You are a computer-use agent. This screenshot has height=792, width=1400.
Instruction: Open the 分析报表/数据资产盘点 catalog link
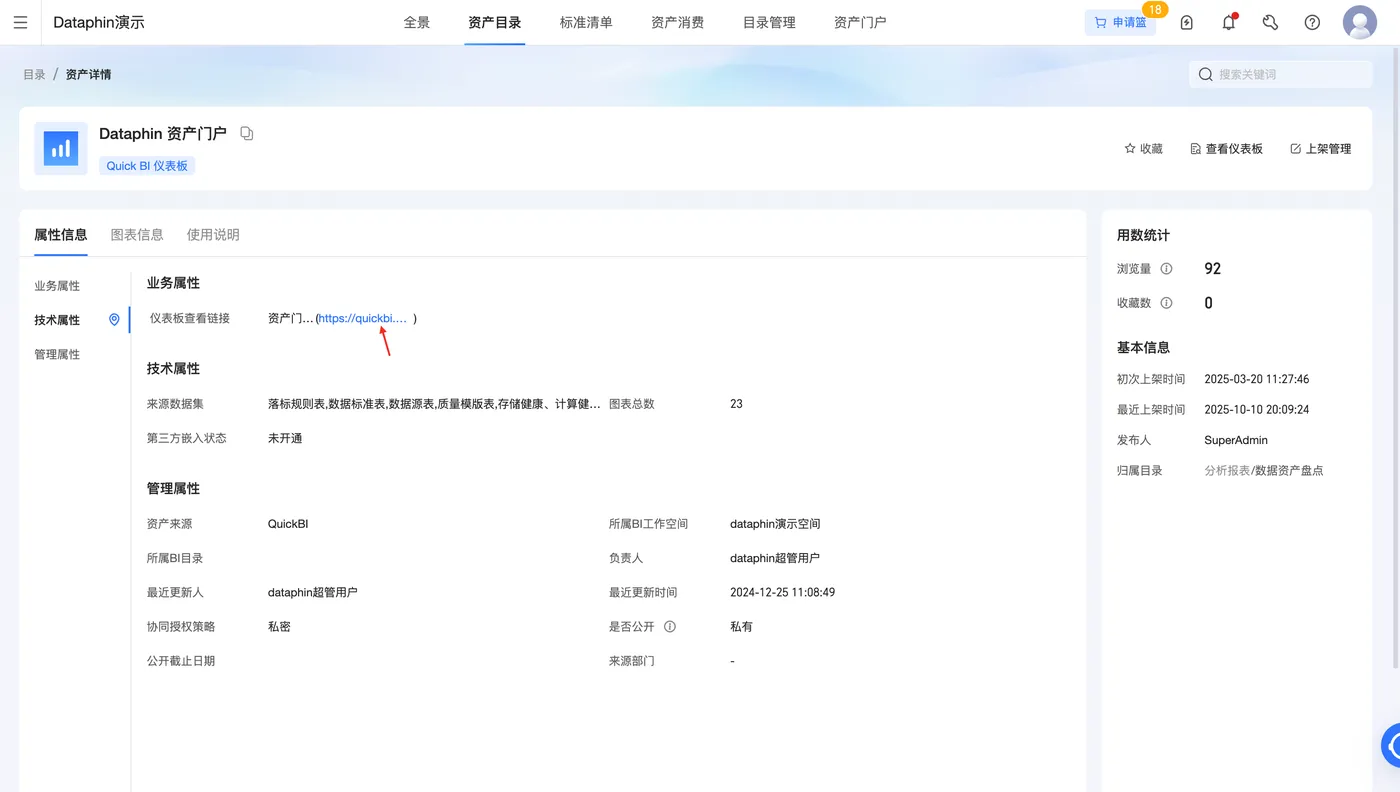(x=1264, y=470)
